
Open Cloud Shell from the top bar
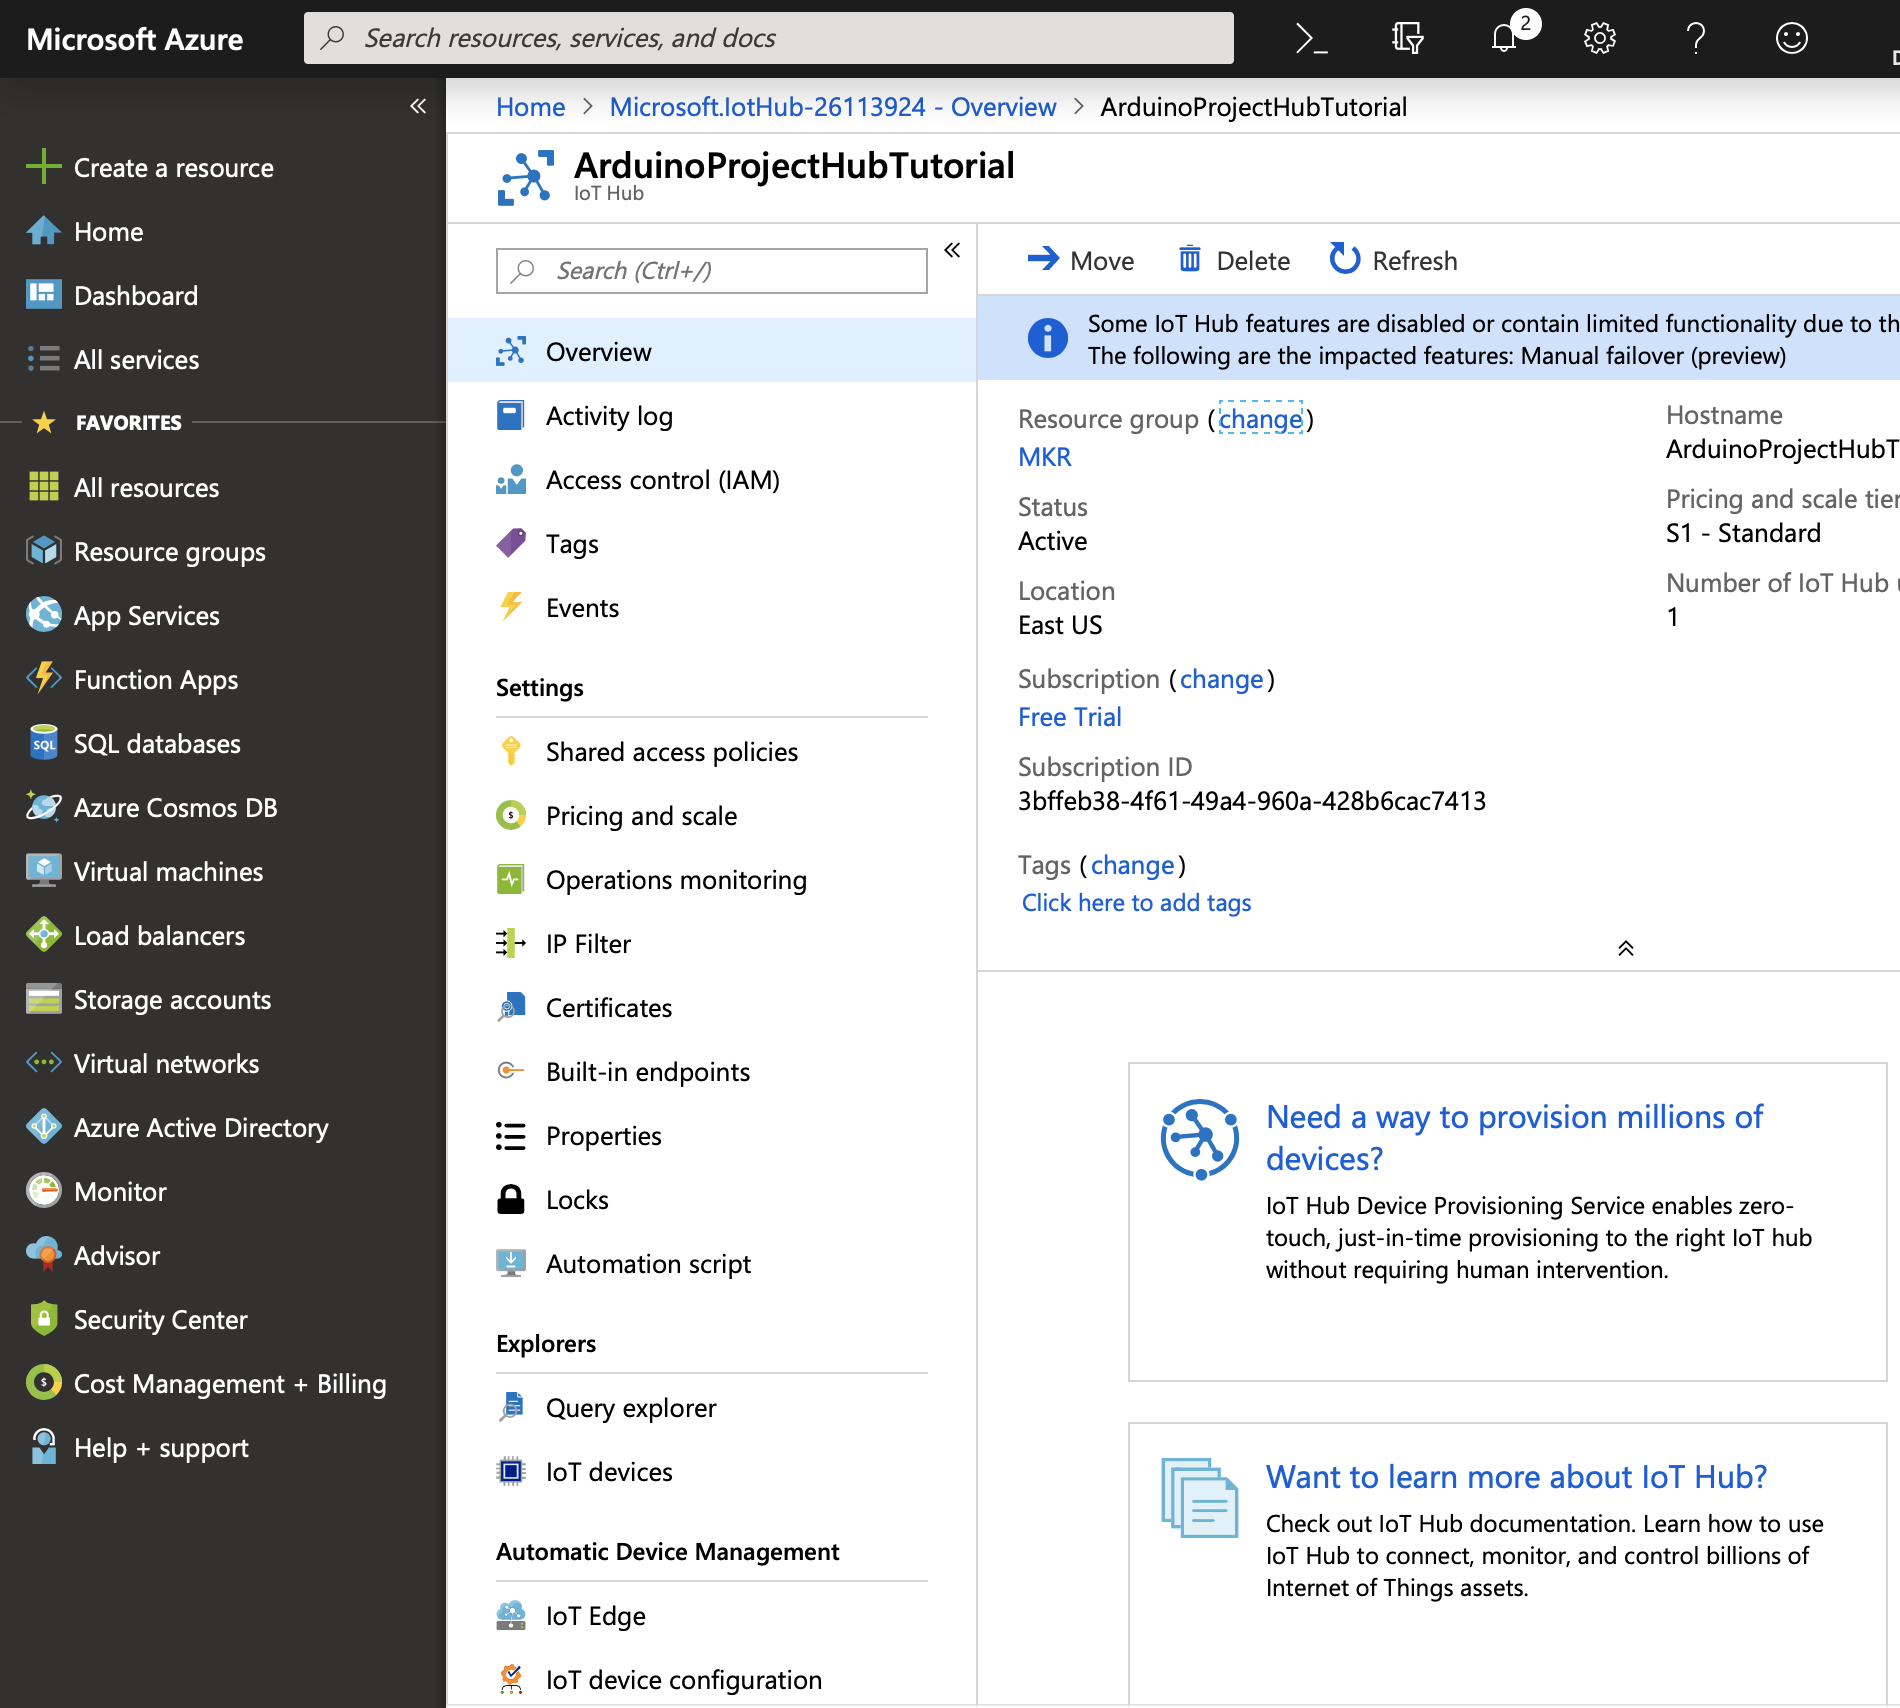[x=1311, y=38]
